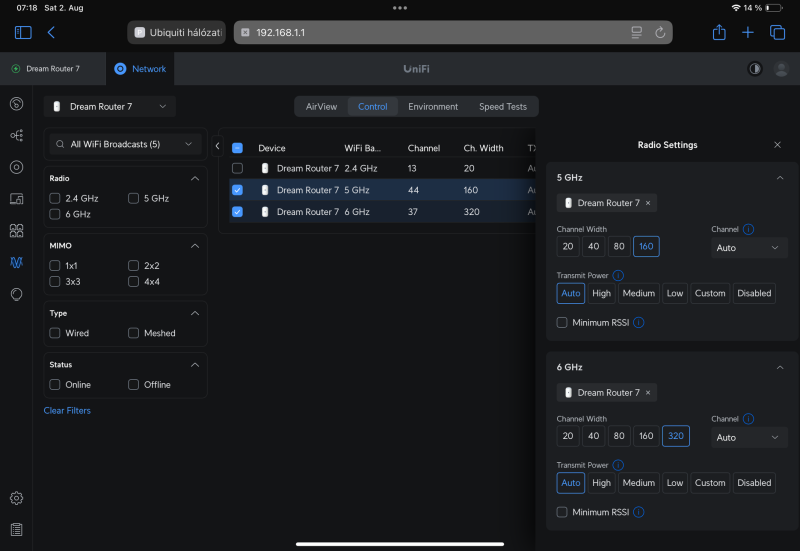
Task: Open the system log icon in the sidebar
Action: 16,530
